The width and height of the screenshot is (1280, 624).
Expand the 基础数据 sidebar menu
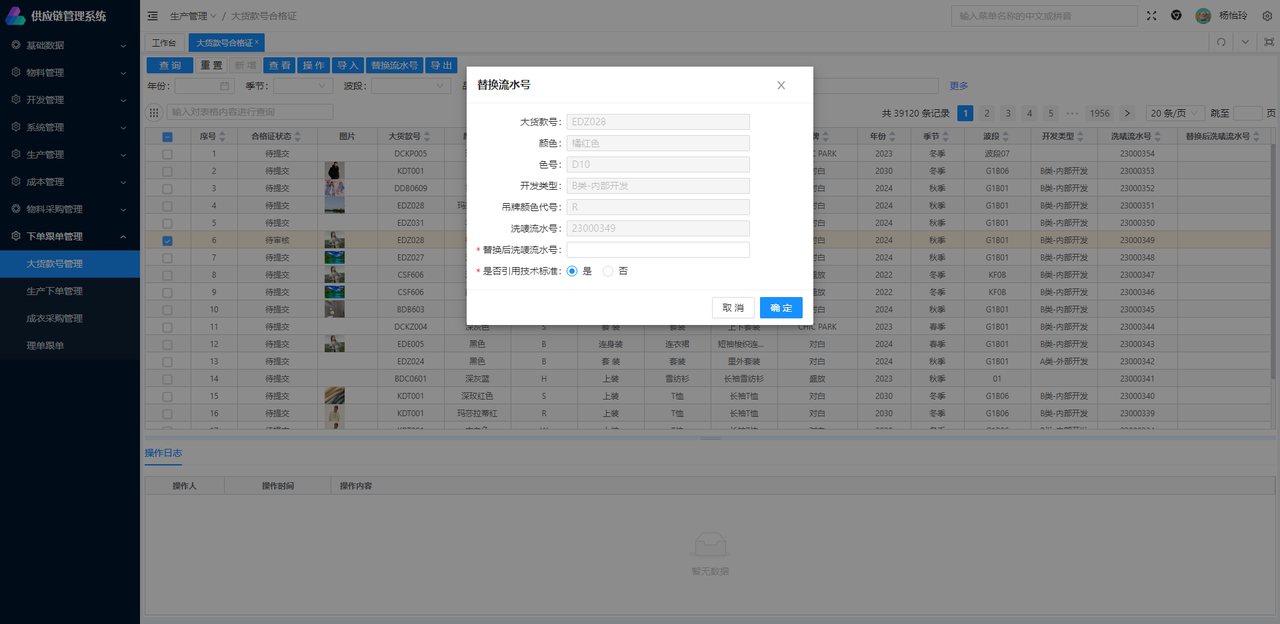click(x=69, y=45)
